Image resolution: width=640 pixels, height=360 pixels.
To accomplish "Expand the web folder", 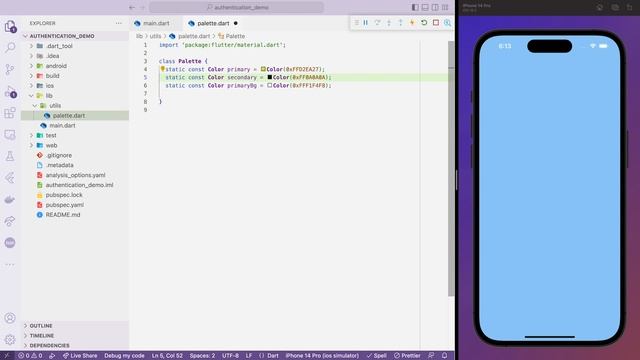I will pos(31,145).
